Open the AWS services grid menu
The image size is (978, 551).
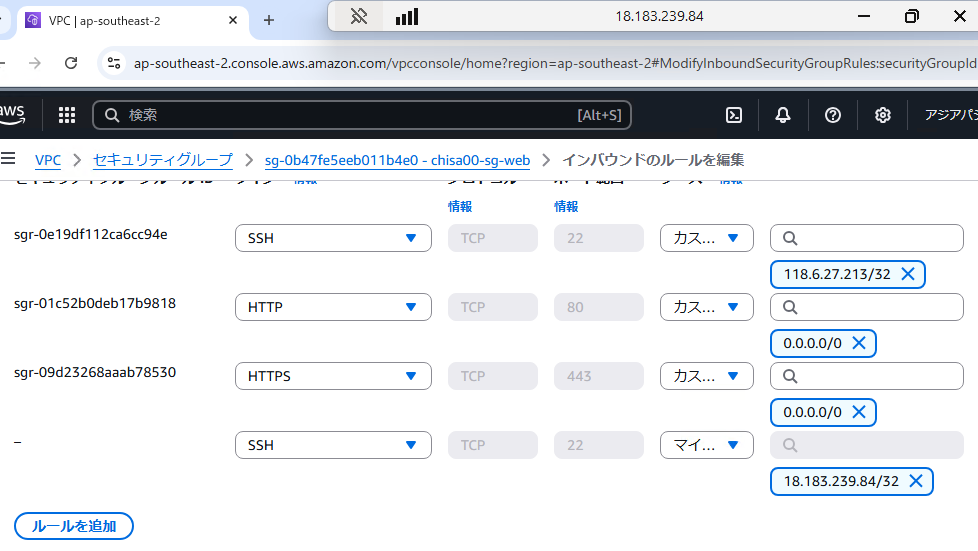[67, 115]
